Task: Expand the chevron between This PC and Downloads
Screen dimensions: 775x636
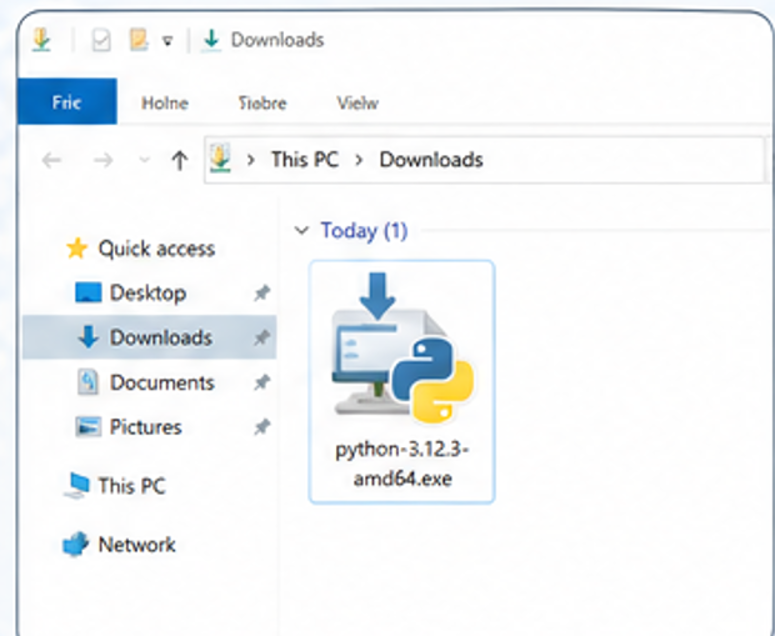Action: tap(359, 160)
